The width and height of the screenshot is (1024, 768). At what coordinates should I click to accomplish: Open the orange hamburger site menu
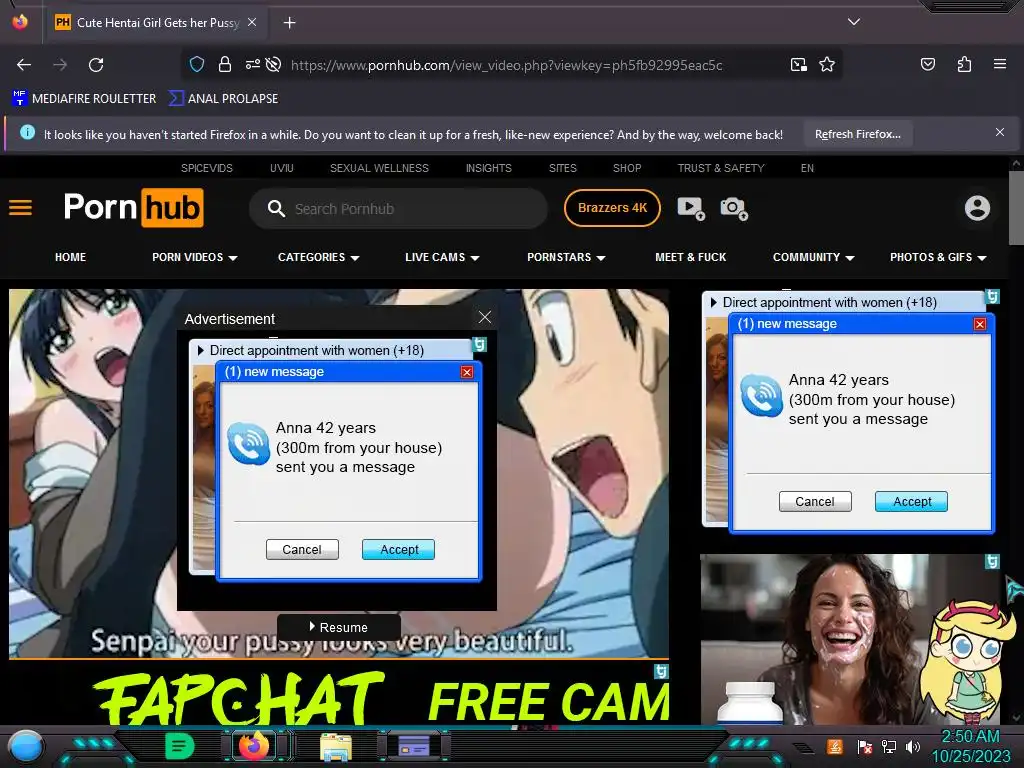point(20,208)
